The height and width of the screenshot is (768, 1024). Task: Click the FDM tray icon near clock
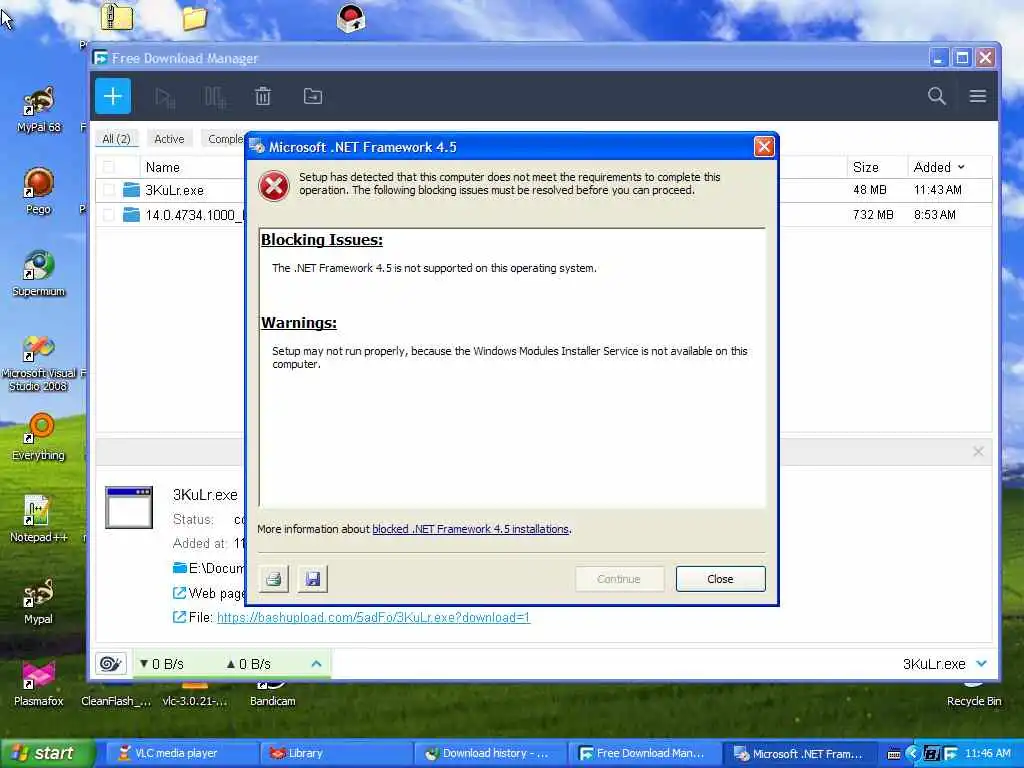coord(950,754)
